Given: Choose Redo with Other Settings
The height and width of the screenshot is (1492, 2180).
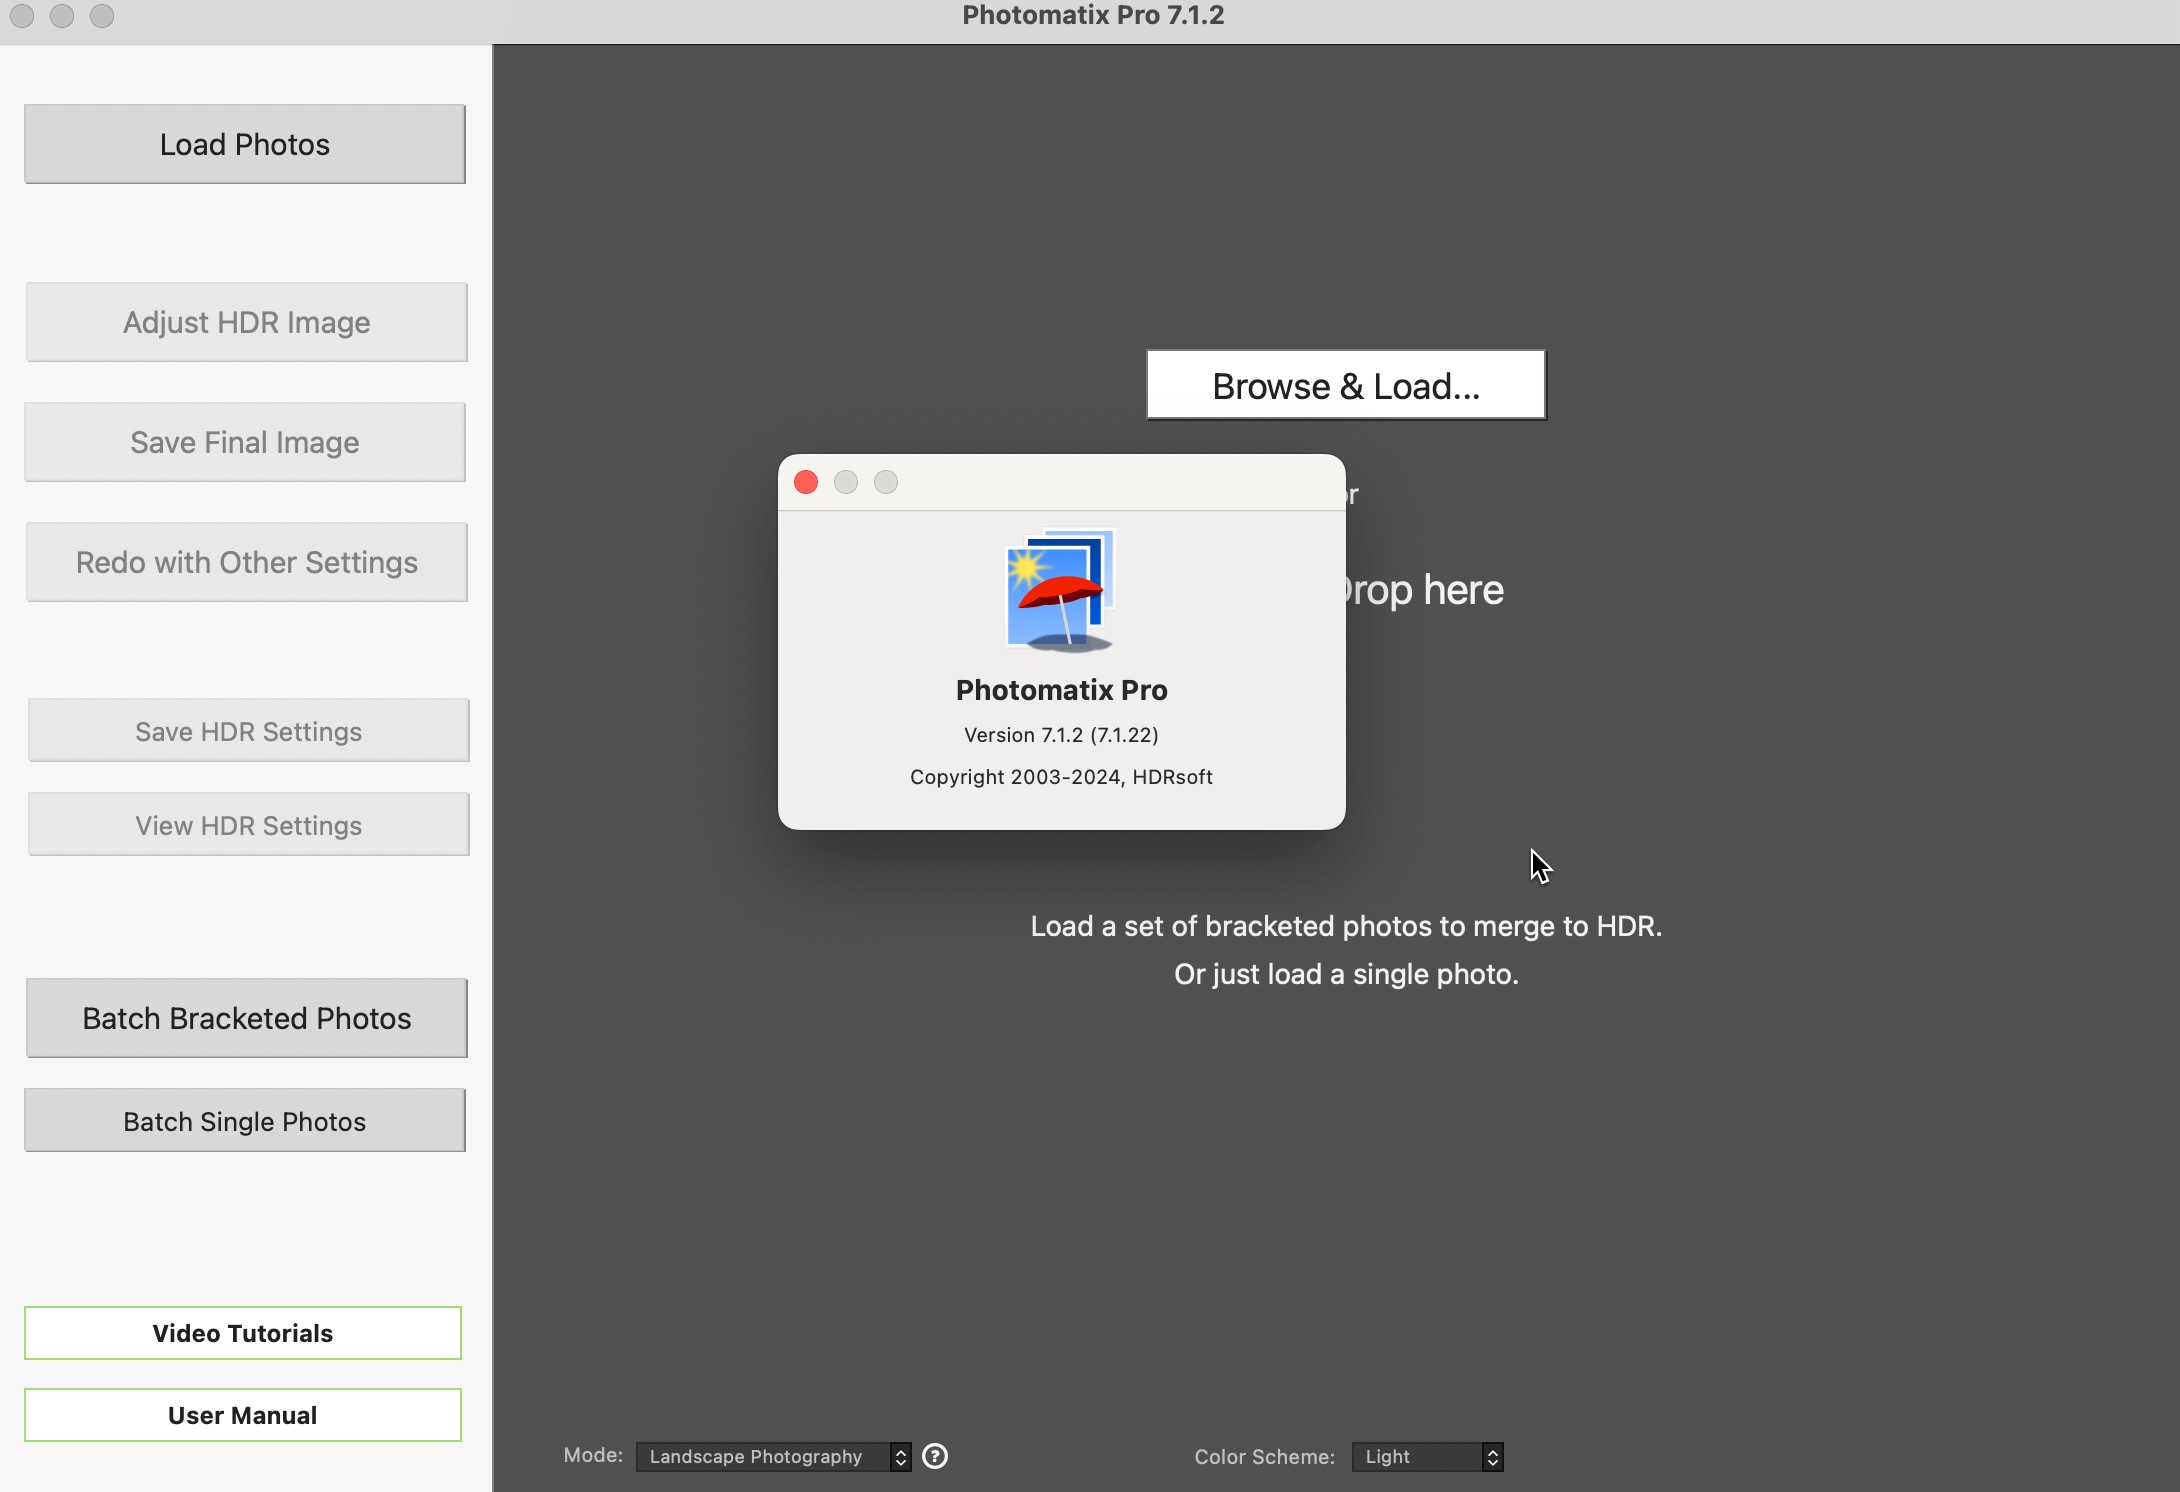Looking at the screenshot, I should pyautogui.click(x=247, y=562).
